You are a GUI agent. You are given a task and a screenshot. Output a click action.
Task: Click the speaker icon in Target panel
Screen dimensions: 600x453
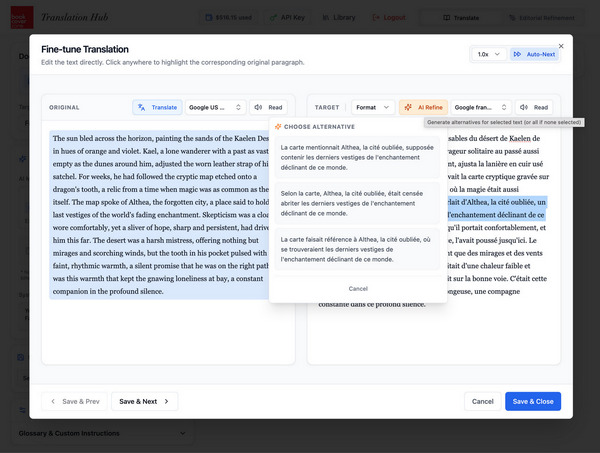coord(524,108)
